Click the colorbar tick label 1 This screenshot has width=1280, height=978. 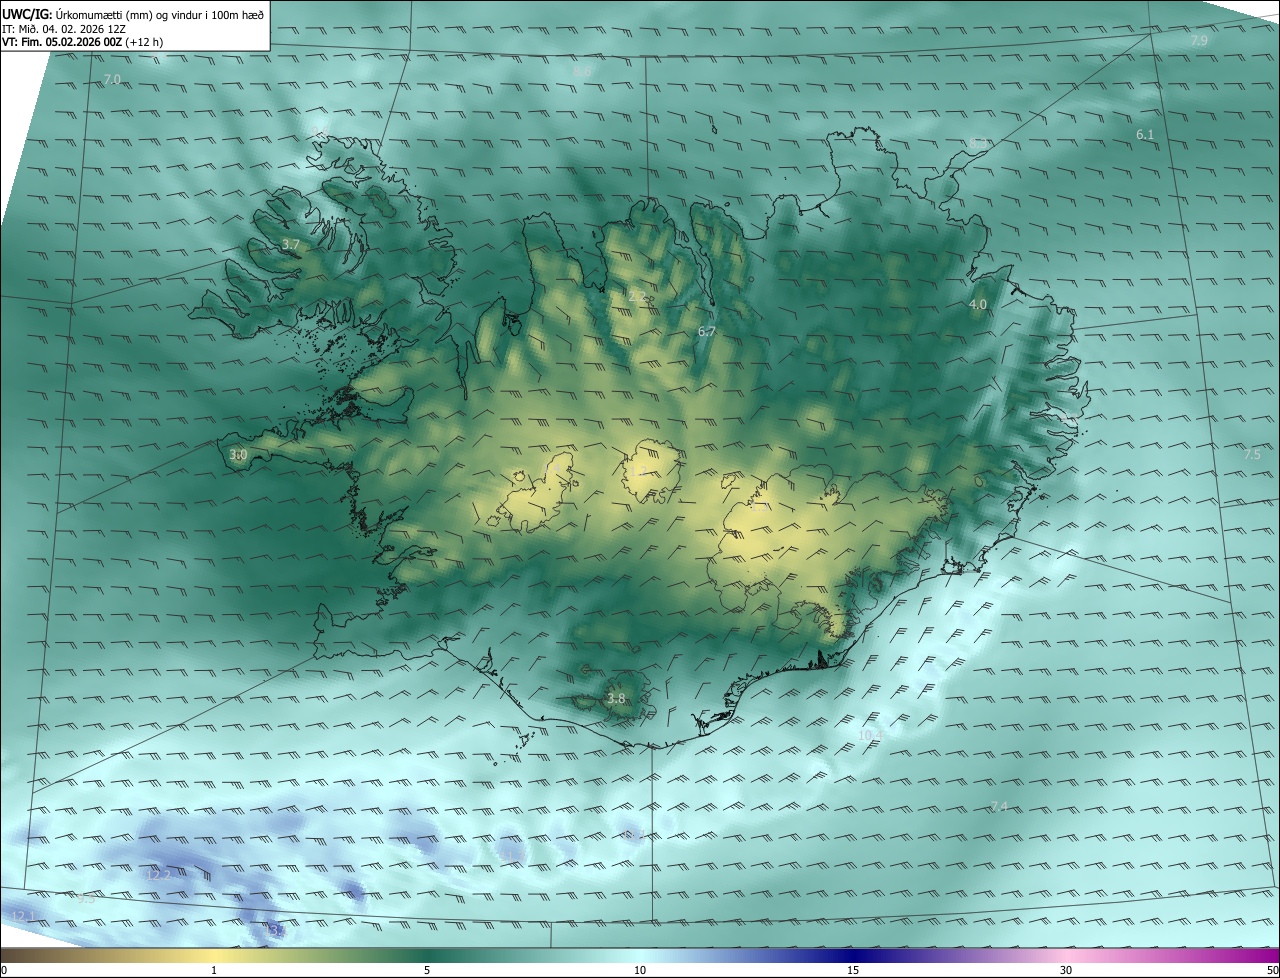[x=214, y=970]
